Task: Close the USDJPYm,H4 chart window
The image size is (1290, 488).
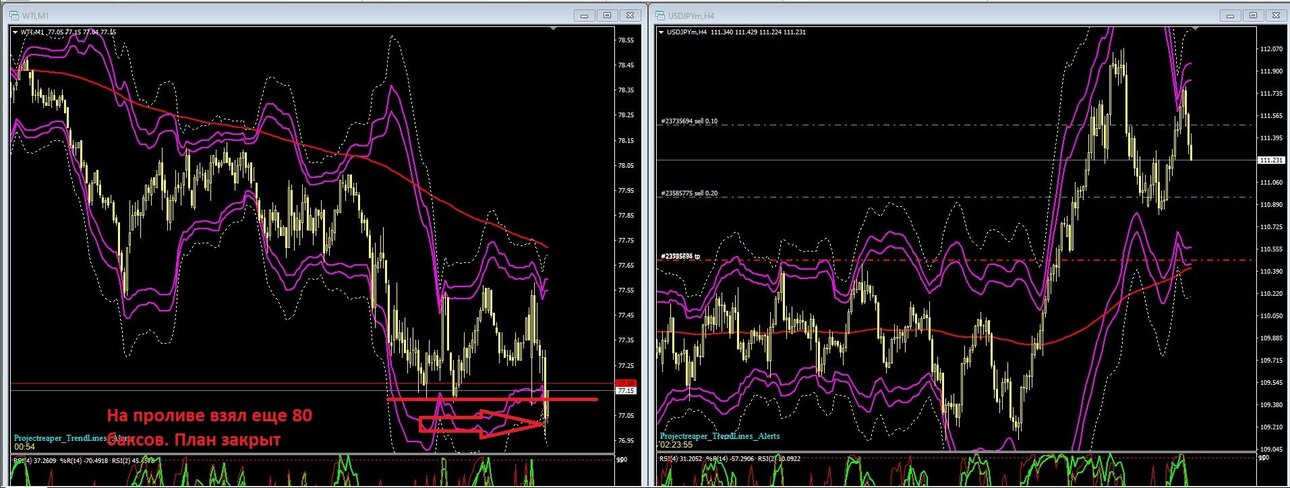Action: point(1274,15)
